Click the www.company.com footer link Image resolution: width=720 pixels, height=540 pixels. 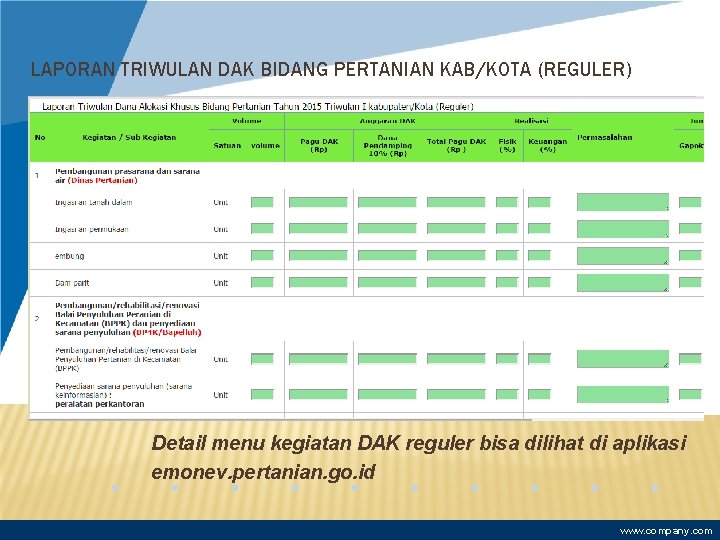tap(666, 531)
